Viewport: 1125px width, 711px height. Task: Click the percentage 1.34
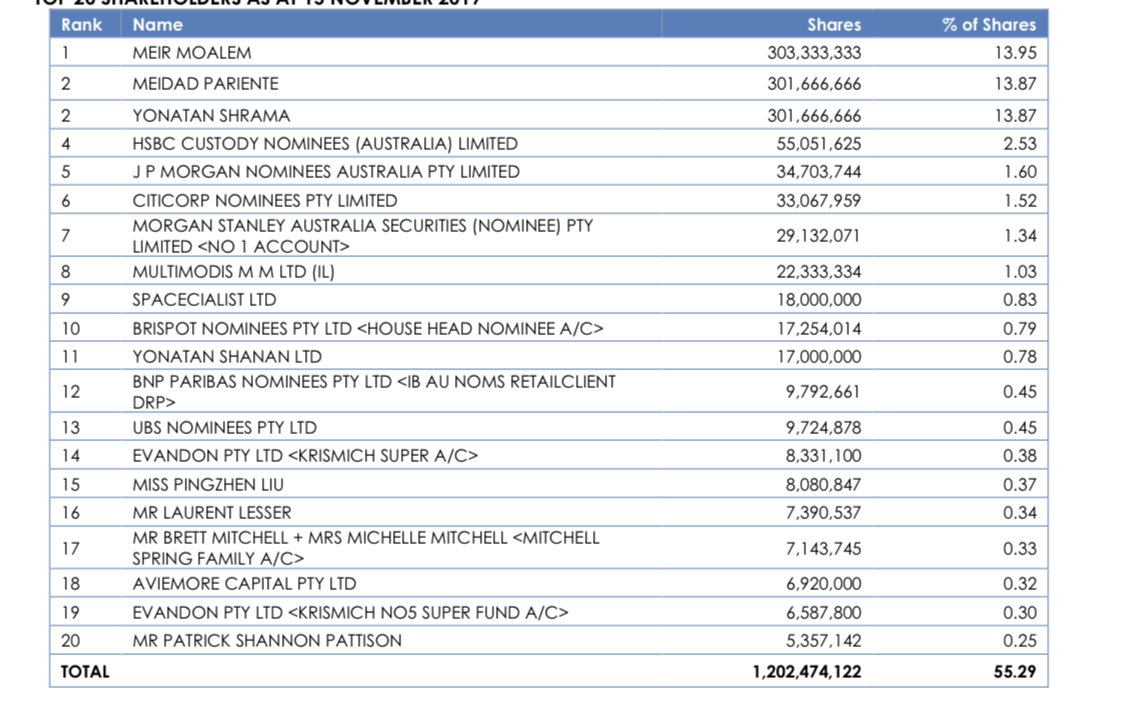click(1020, 236)
